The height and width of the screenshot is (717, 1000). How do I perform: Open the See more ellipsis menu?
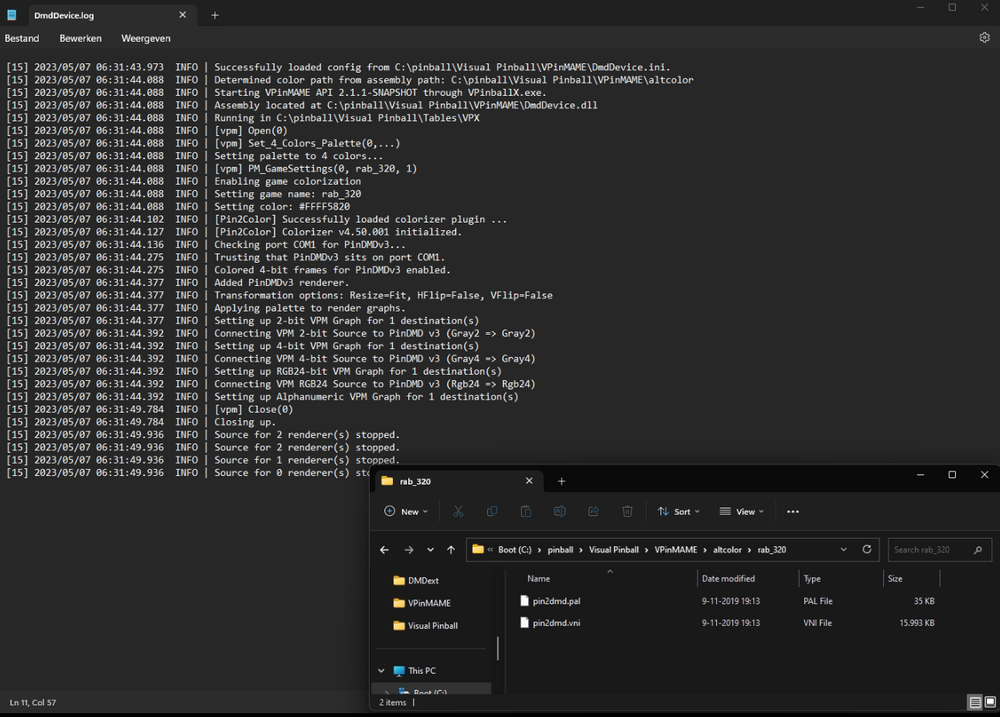tap(793, 512)
